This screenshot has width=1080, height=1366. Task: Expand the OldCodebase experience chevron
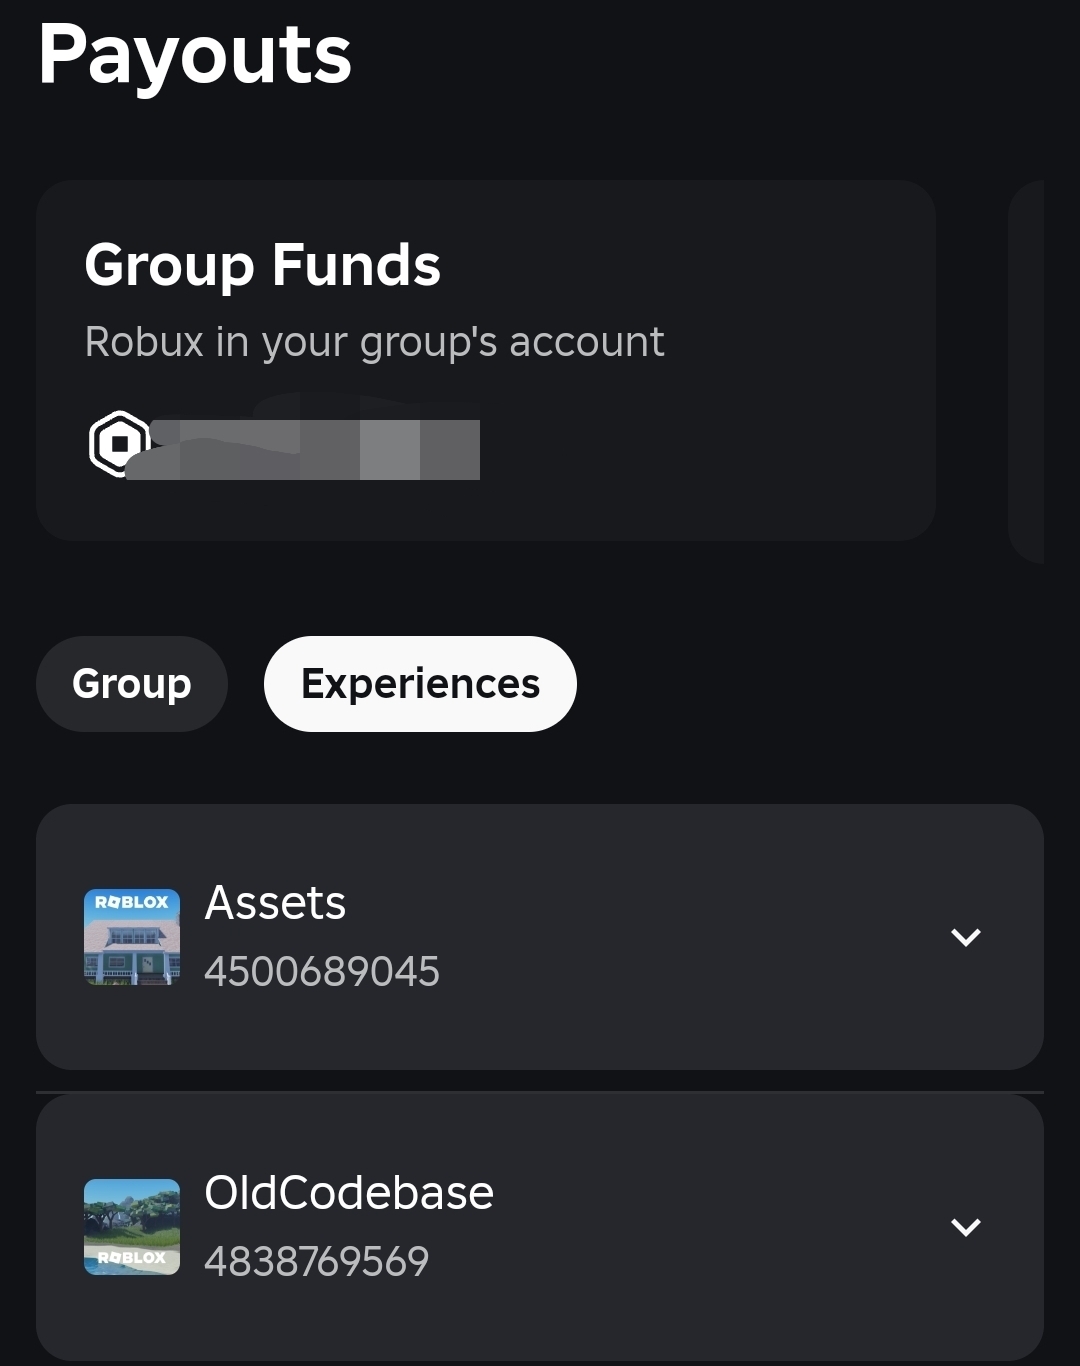pyautogui.click(x=965, y=1227)
